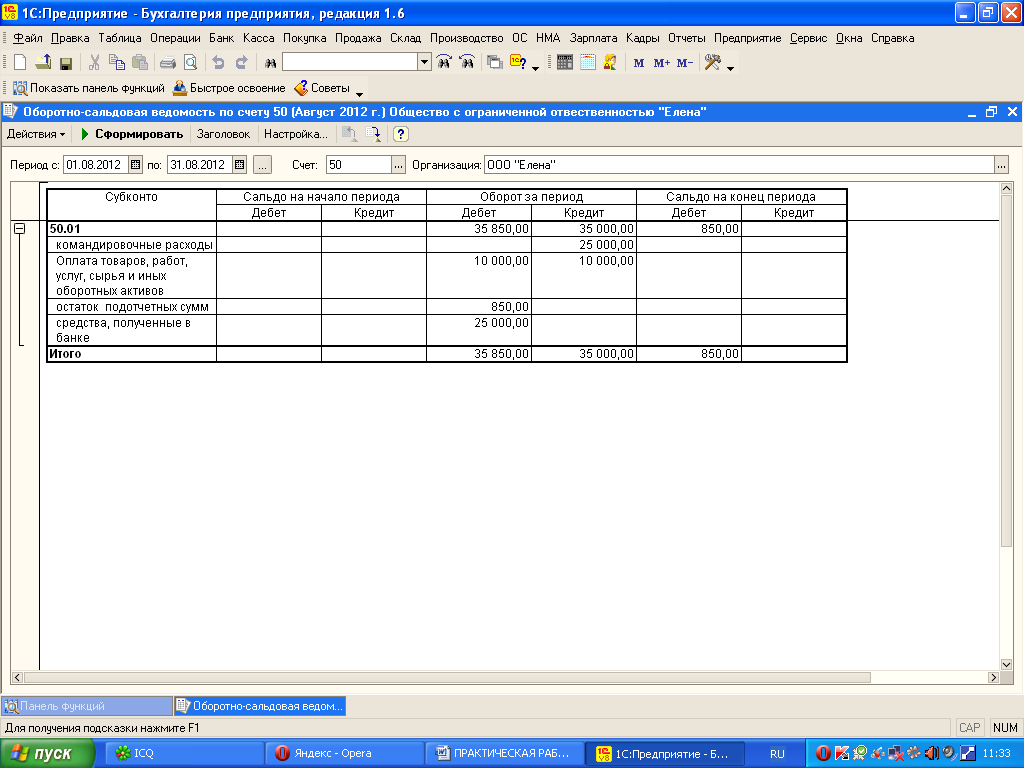Open the Счет account selection ellipsis button
Image resolution: width=1024 pixels, height=768 pixels.
398,165
